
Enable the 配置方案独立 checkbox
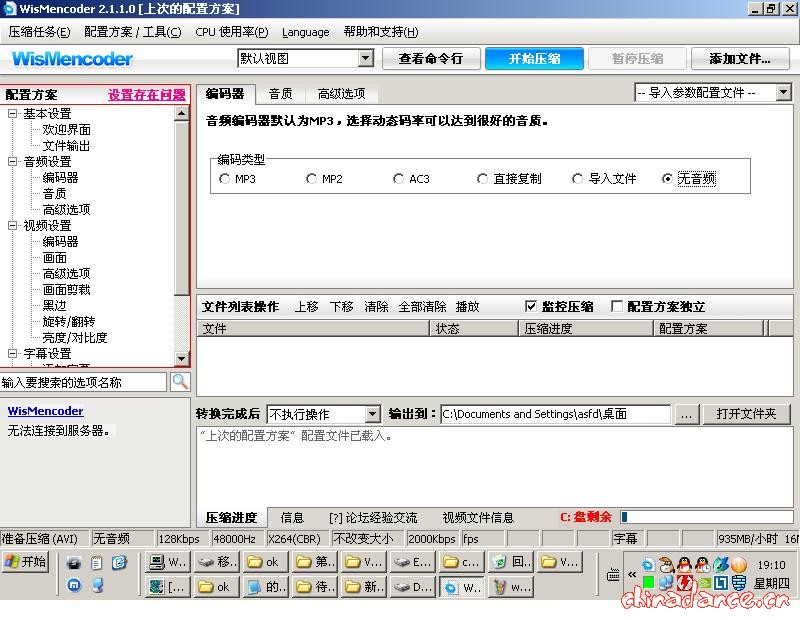(617, 307)
